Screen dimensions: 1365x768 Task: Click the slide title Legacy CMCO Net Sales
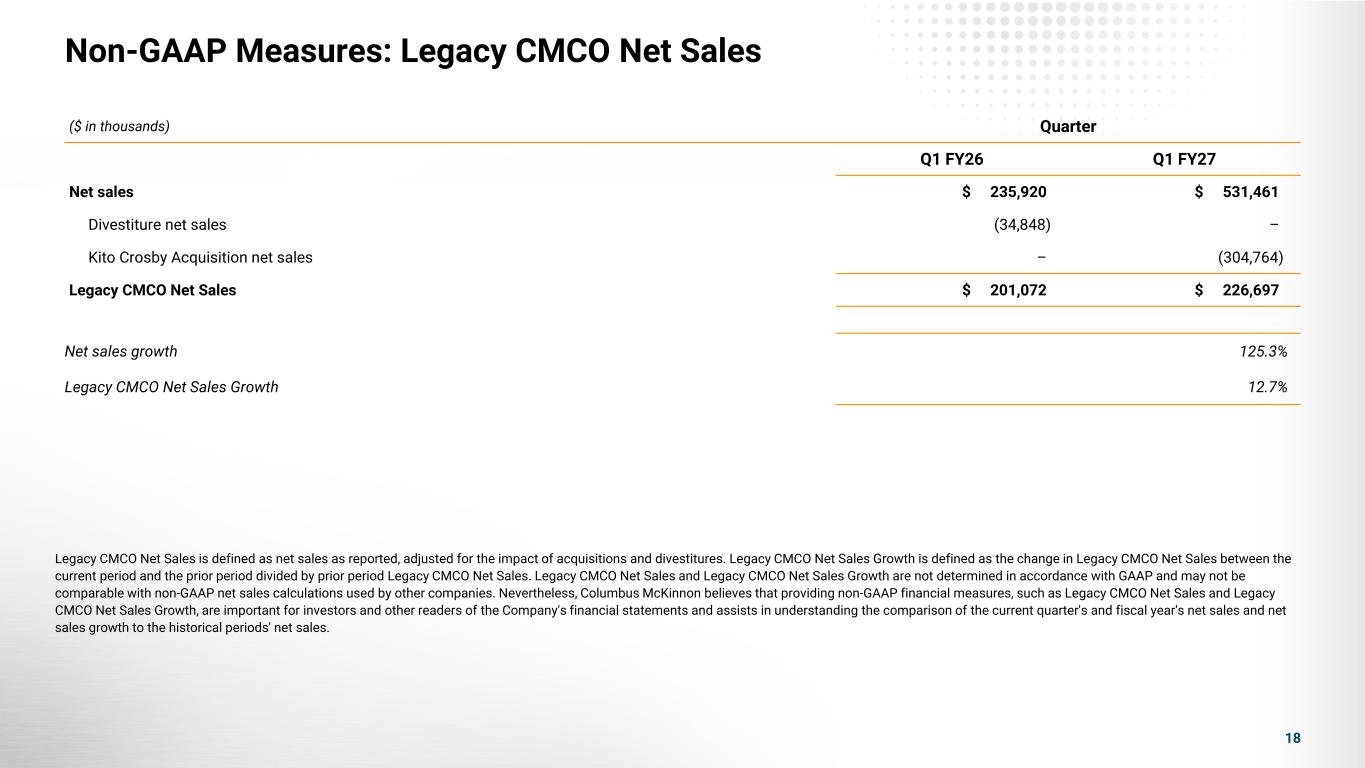[413, 52]
